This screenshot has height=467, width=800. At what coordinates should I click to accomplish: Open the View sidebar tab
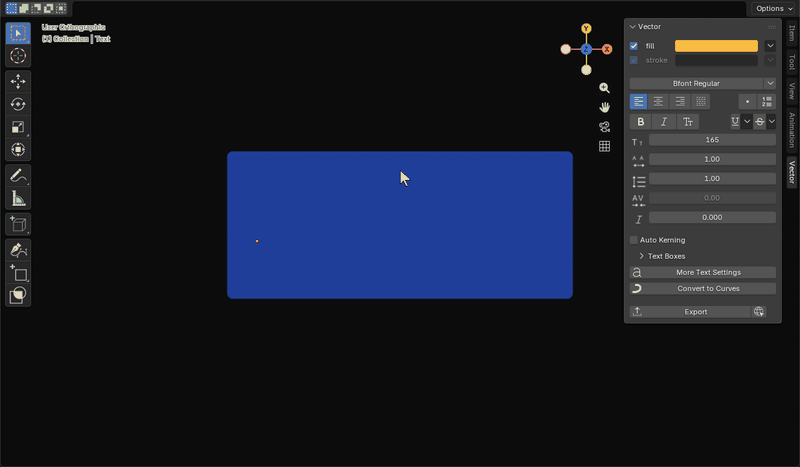click(791, 91)
